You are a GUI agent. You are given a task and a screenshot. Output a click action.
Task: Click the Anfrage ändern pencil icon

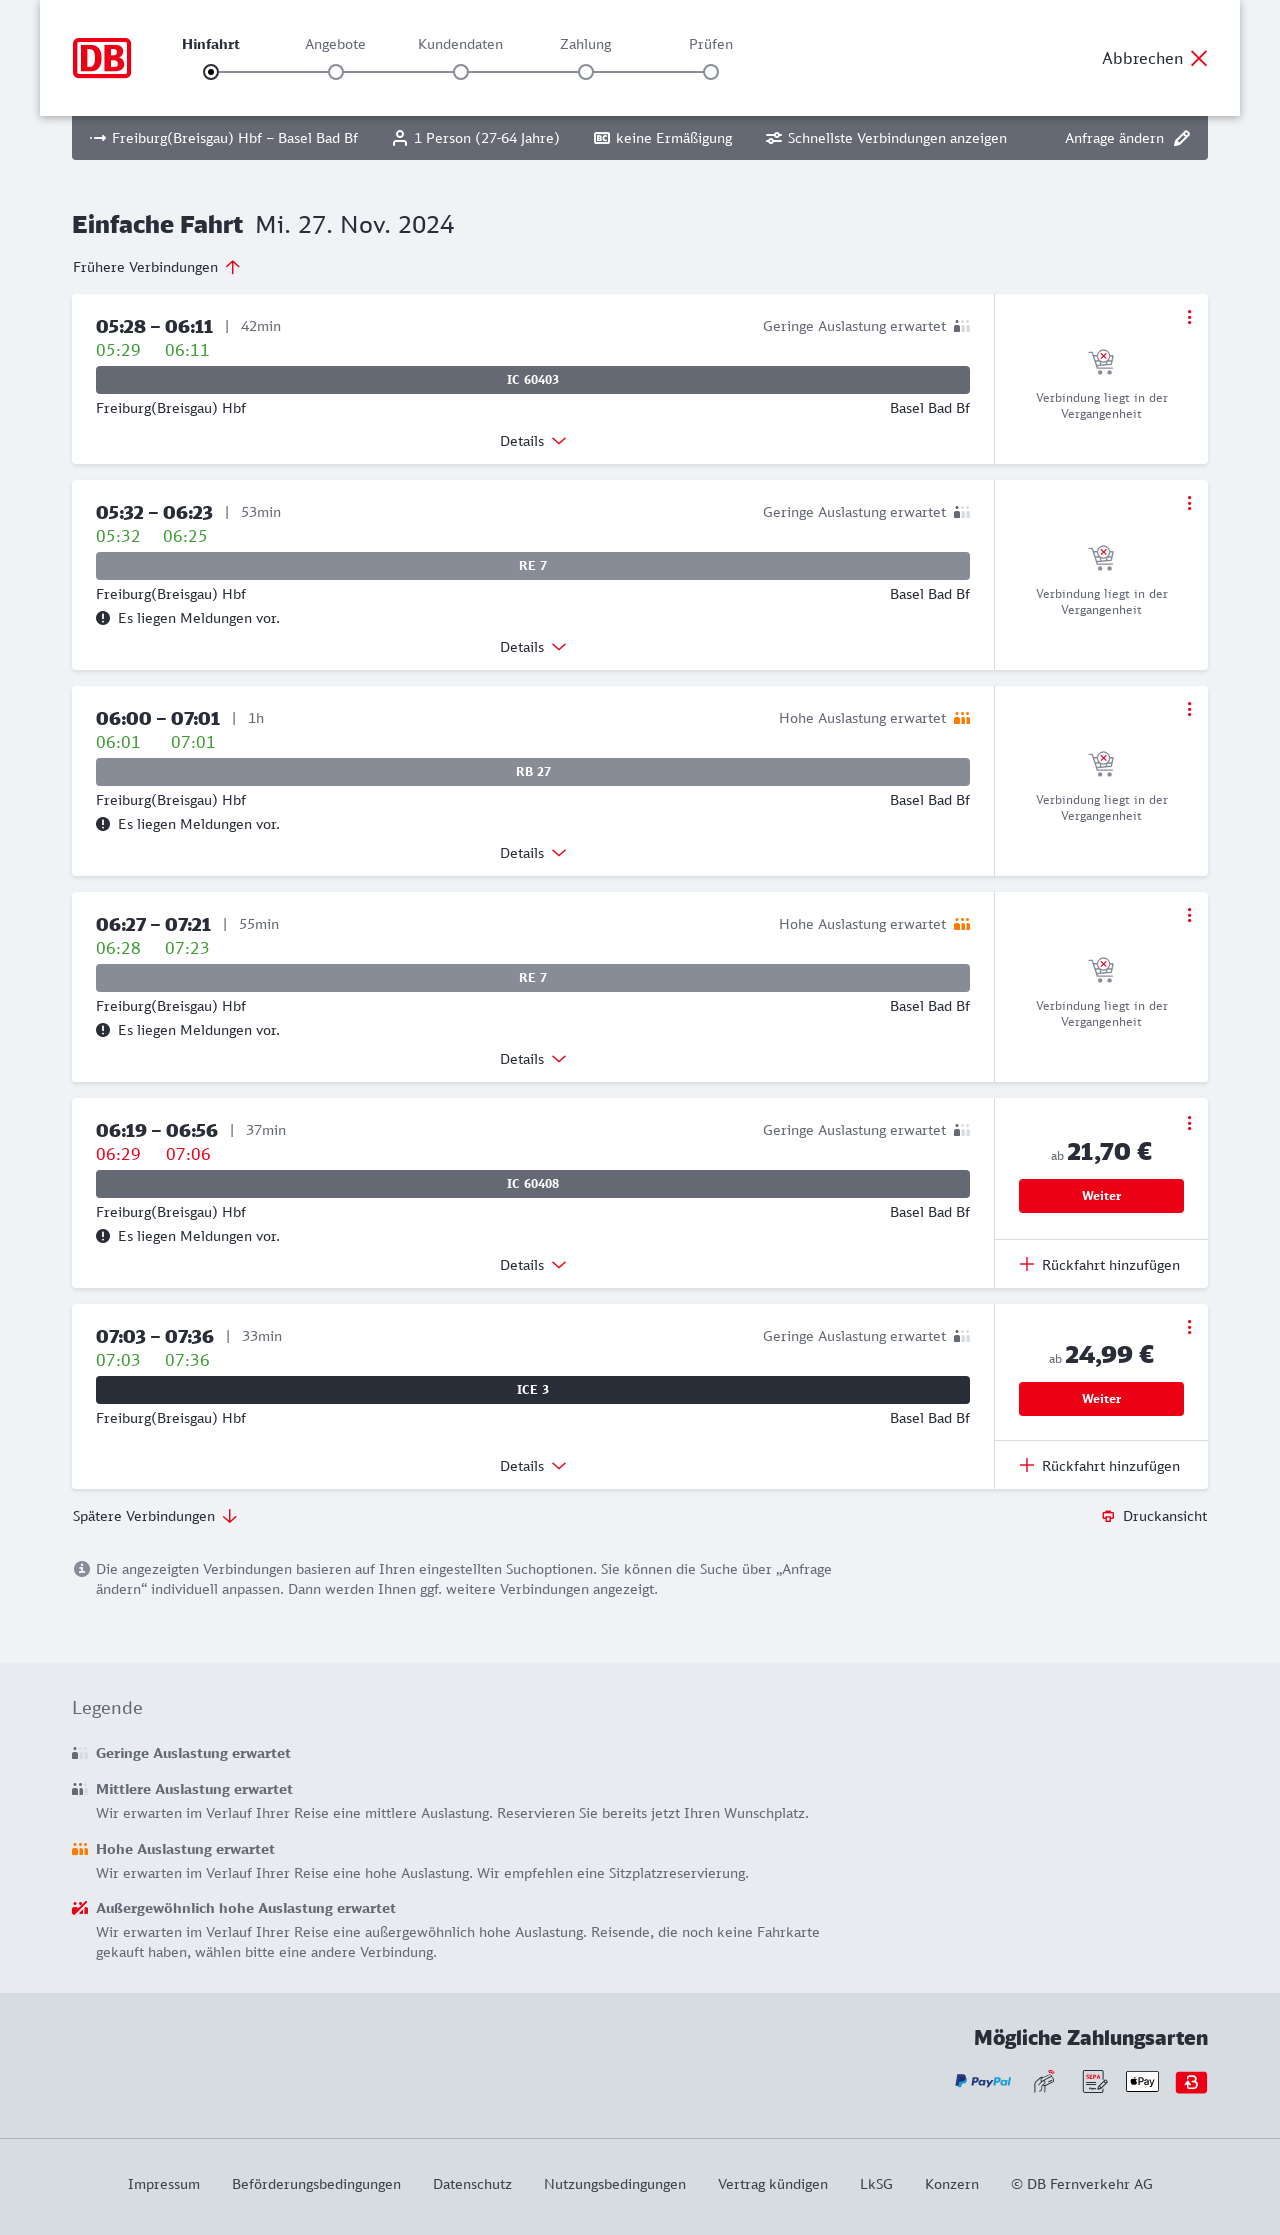[1182, 138]
